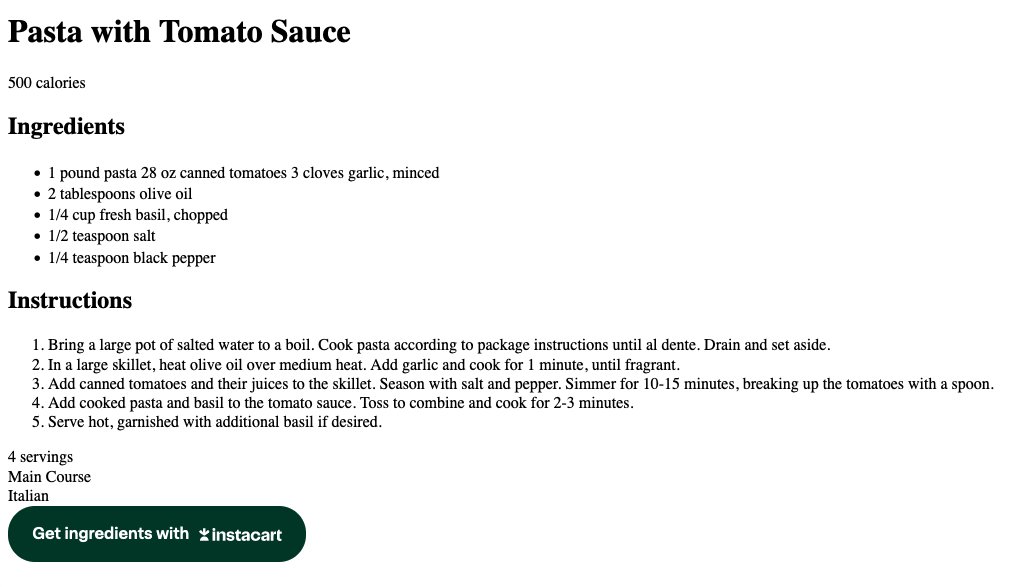Click instruction step 1 about boiling water
Image resolution: width=1035 pixels, height=587 pixels.
click(x=439, y=345)
